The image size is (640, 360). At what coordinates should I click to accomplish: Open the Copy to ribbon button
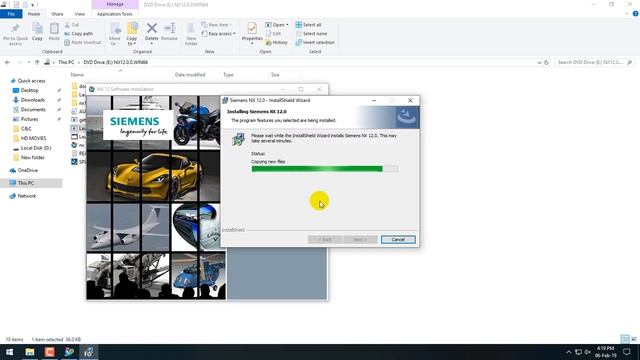point(132,34)
